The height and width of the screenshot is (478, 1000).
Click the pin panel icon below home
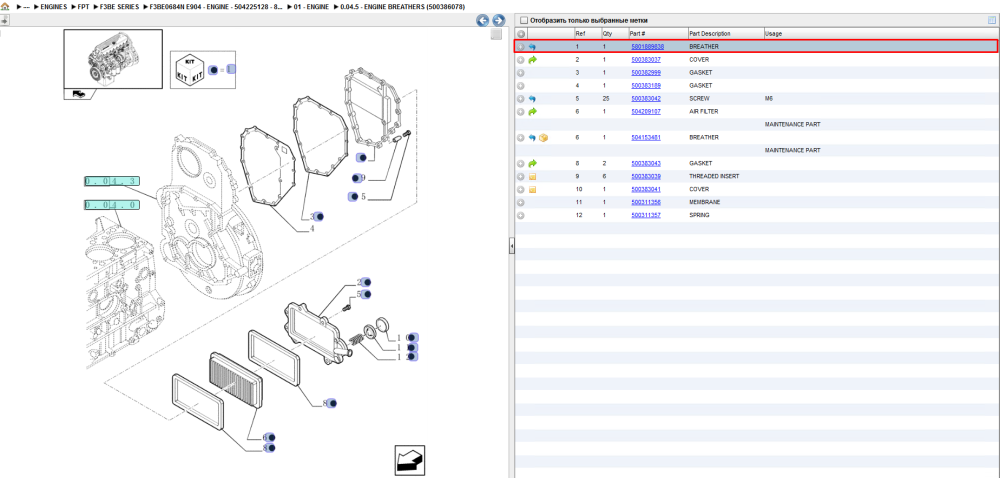(4, 20)
